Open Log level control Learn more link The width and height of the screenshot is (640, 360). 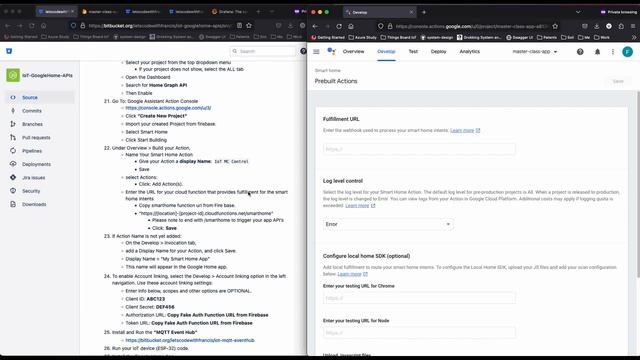pyautogui.click(x=360, y=206)
